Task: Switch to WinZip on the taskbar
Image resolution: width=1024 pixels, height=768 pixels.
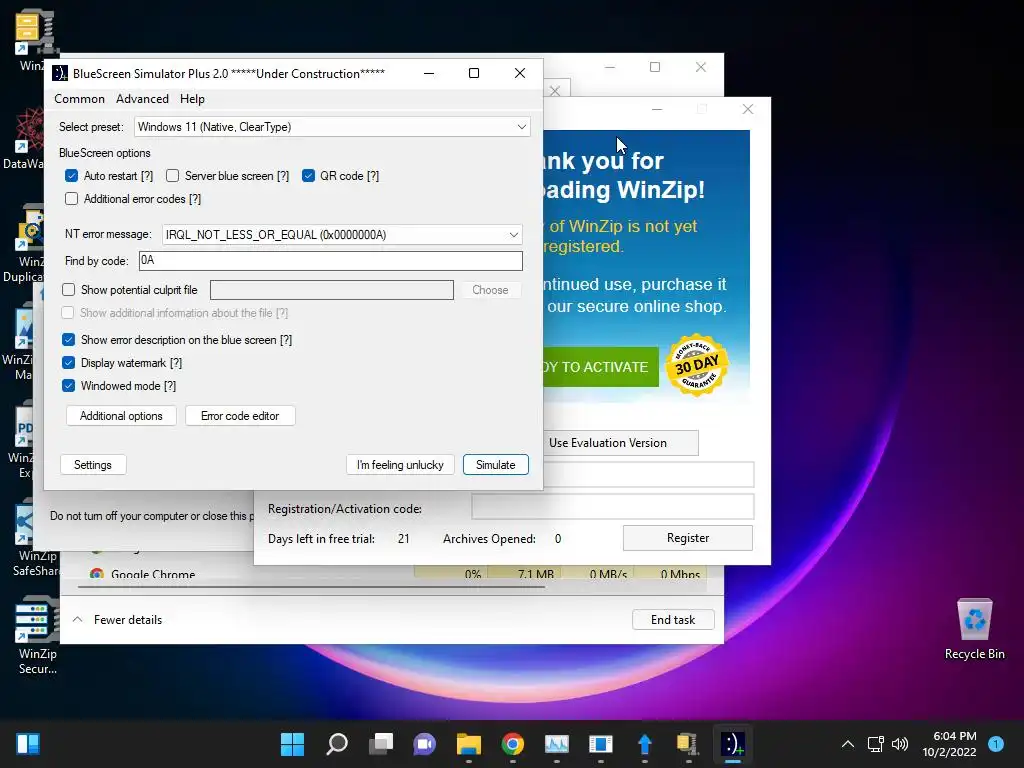Action: tap(688, 744)
